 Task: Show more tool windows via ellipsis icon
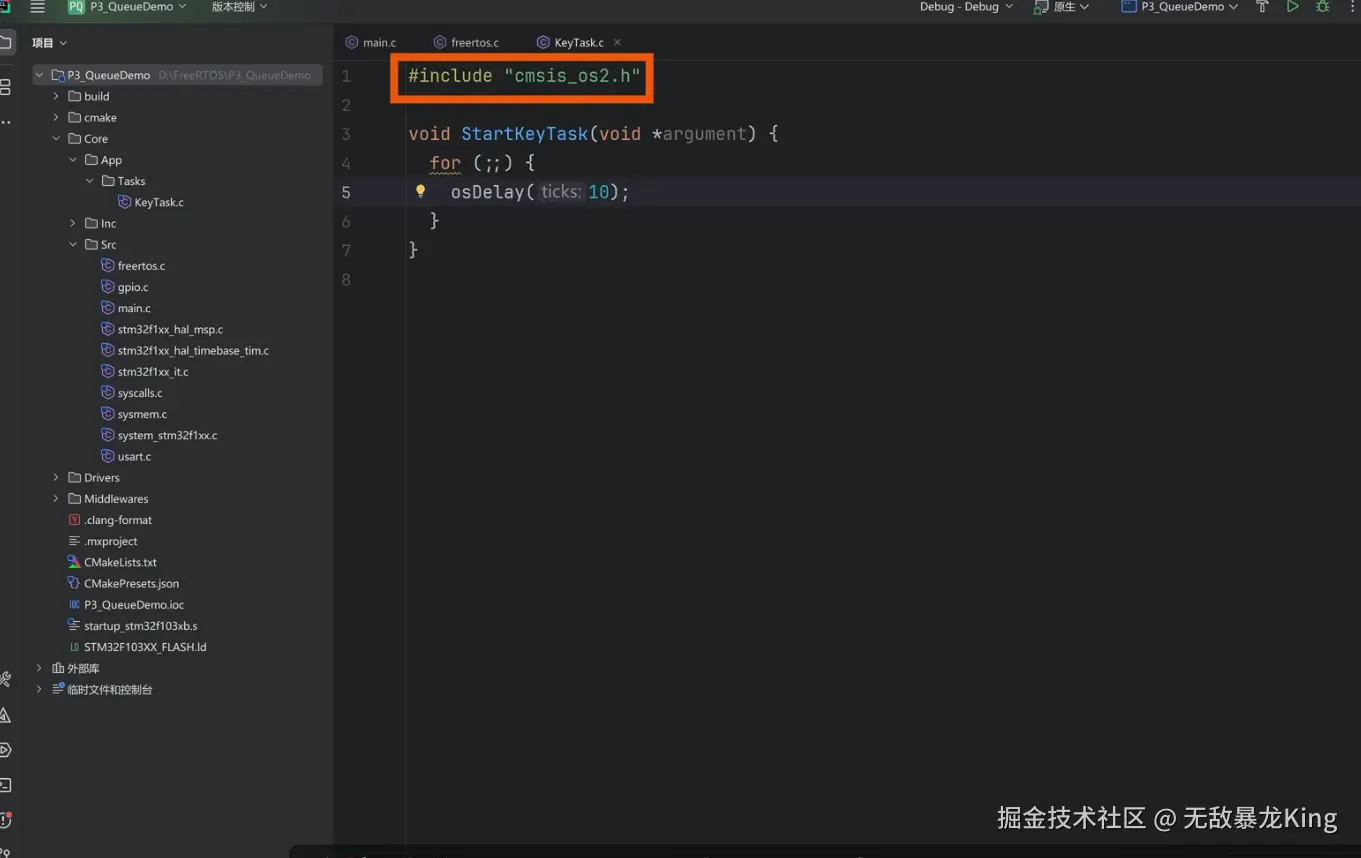(x=5, y=122)
